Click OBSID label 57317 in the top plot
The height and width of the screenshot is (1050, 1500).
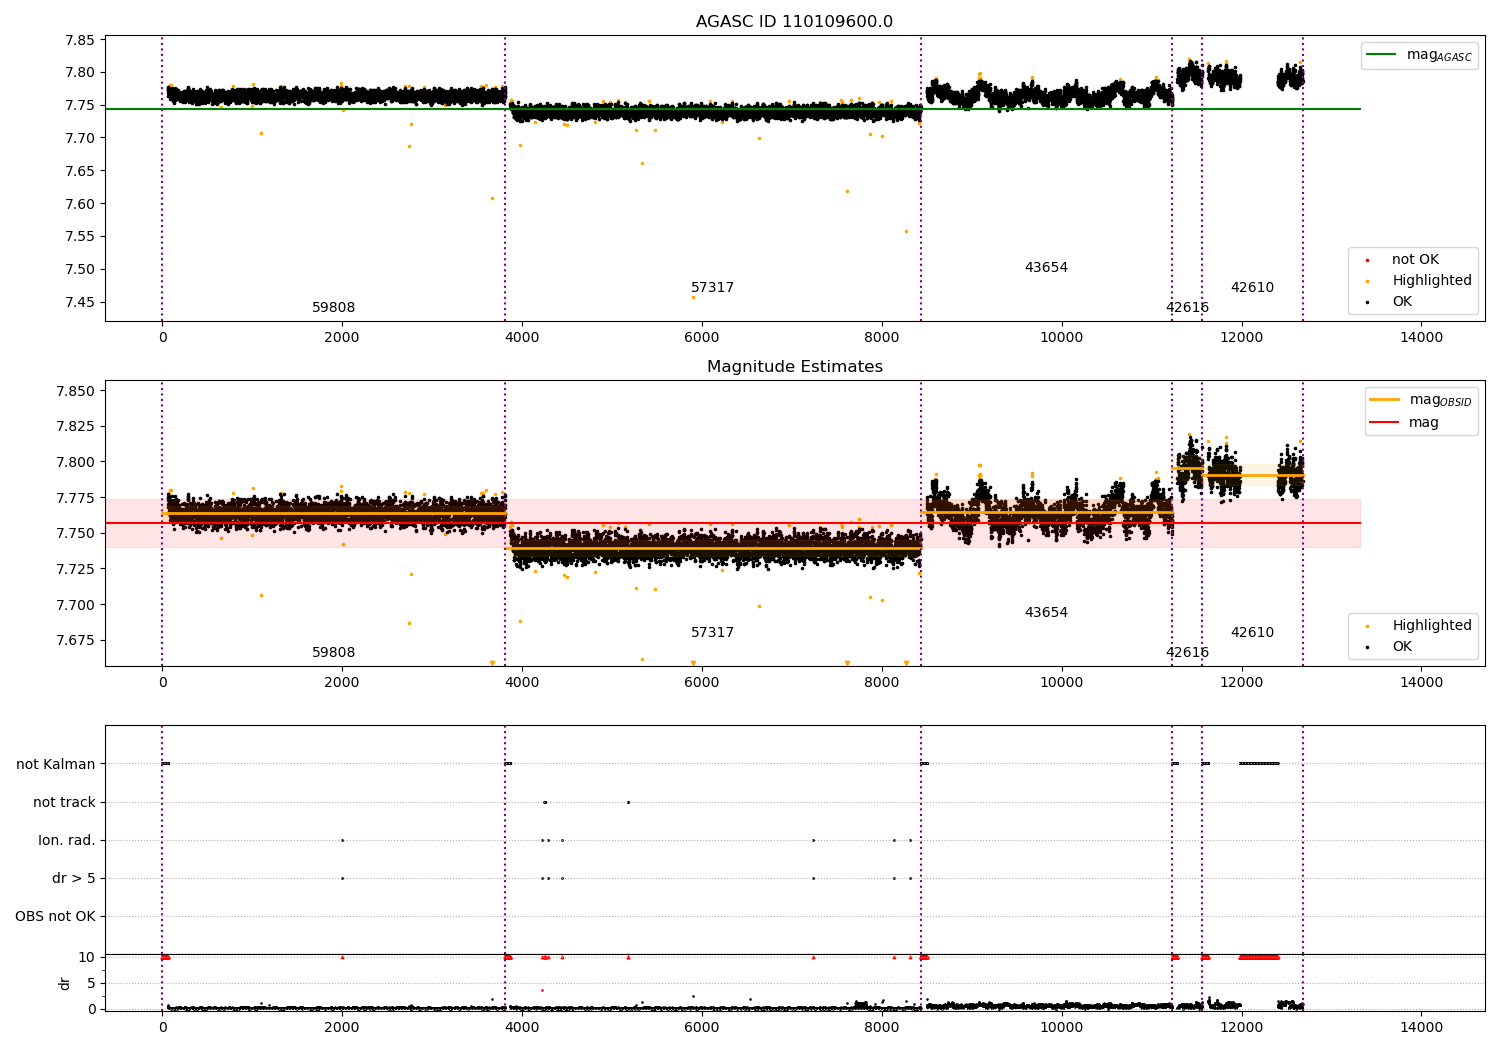(x=712, y=288)
